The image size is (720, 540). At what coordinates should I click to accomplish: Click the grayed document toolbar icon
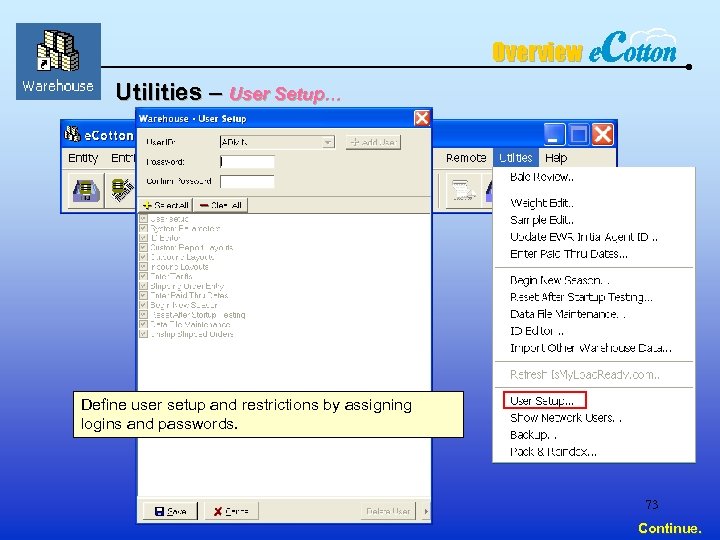462,190
